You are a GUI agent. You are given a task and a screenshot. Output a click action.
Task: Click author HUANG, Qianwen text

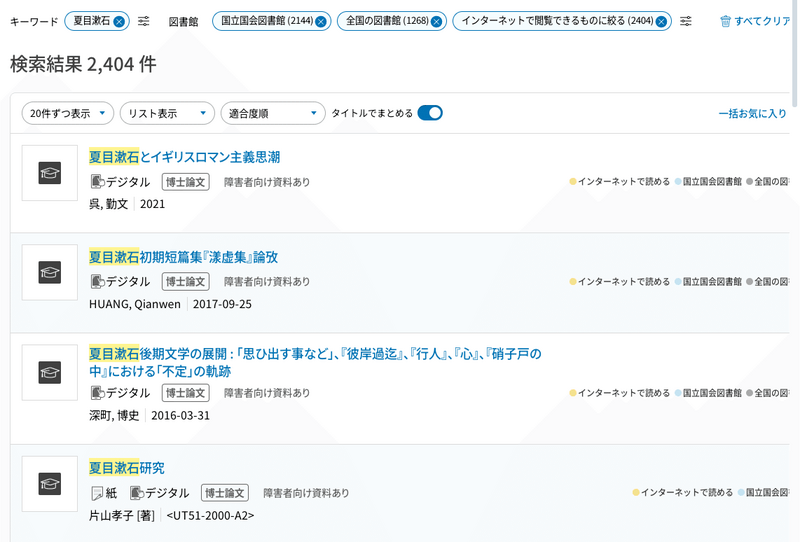135,304
